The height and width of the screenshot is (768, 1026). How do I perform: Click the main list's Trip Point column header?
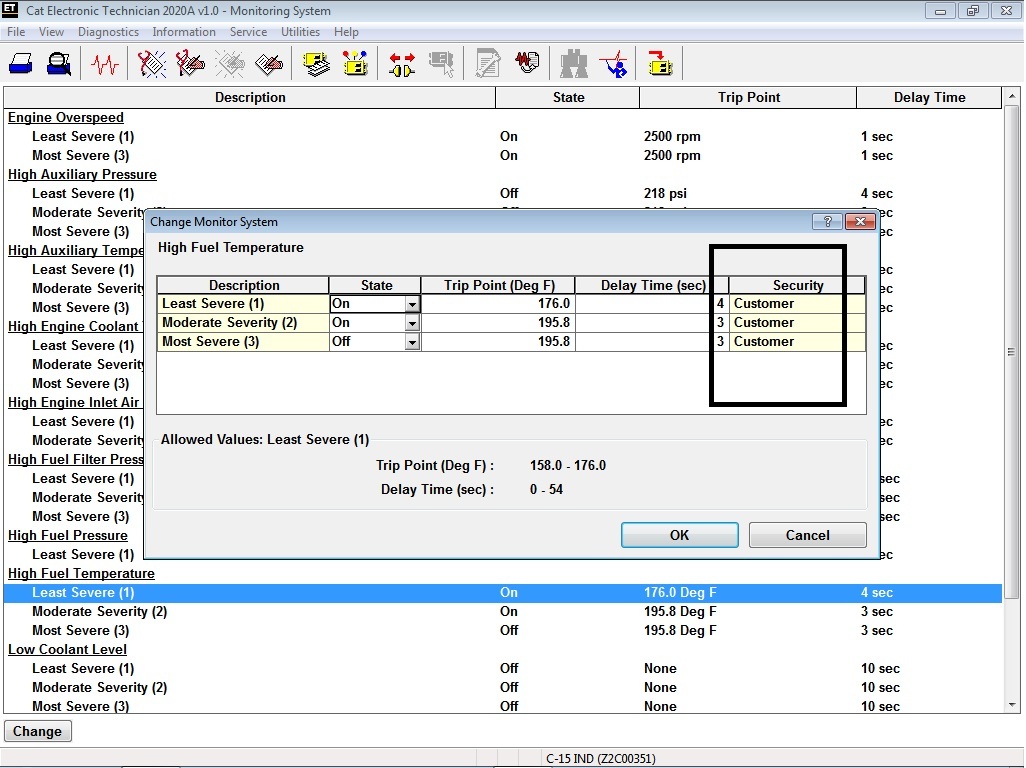[x=748, y=97]
